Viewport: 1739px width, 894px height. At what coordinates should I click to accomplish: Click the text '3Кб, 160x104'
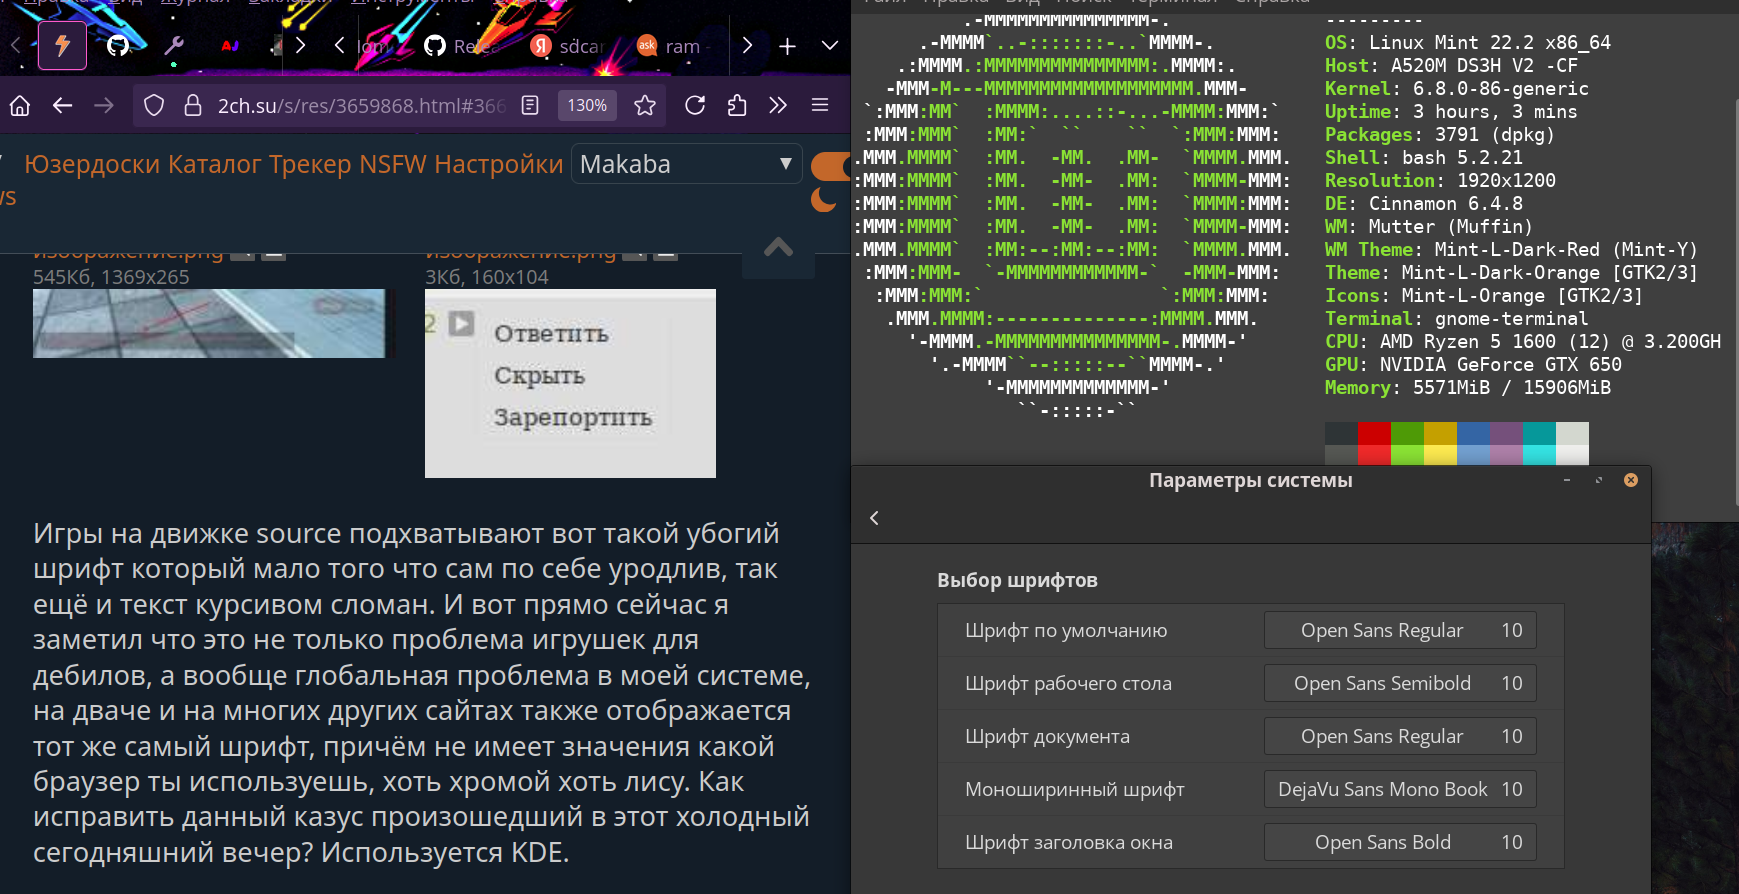click(487, 277)
